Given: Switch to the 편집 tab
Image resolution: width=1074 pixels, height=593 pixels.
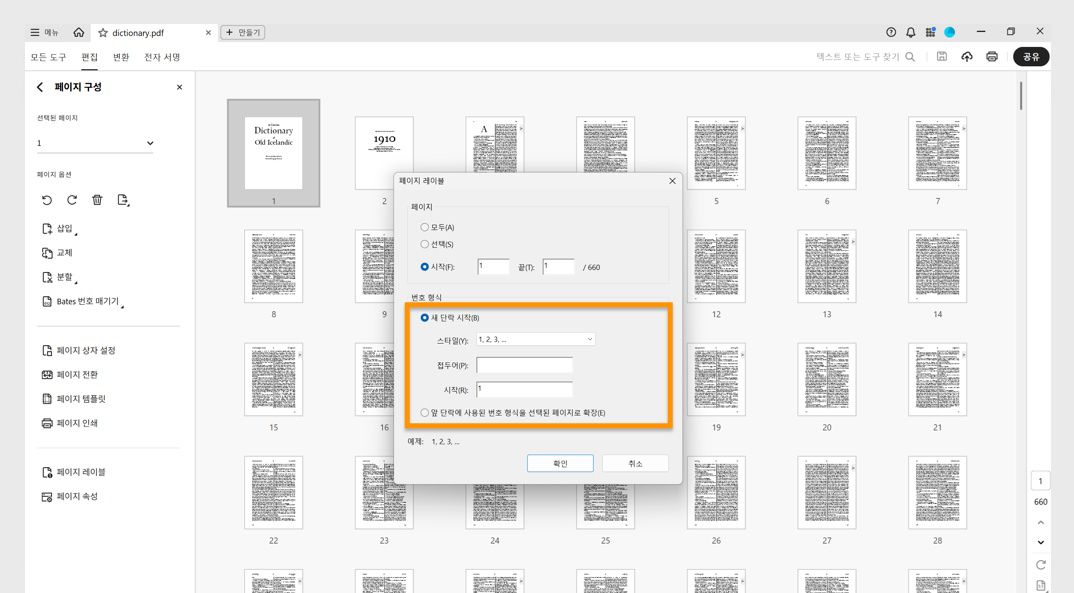Looking at the screenshot, I should pos(90,57).
